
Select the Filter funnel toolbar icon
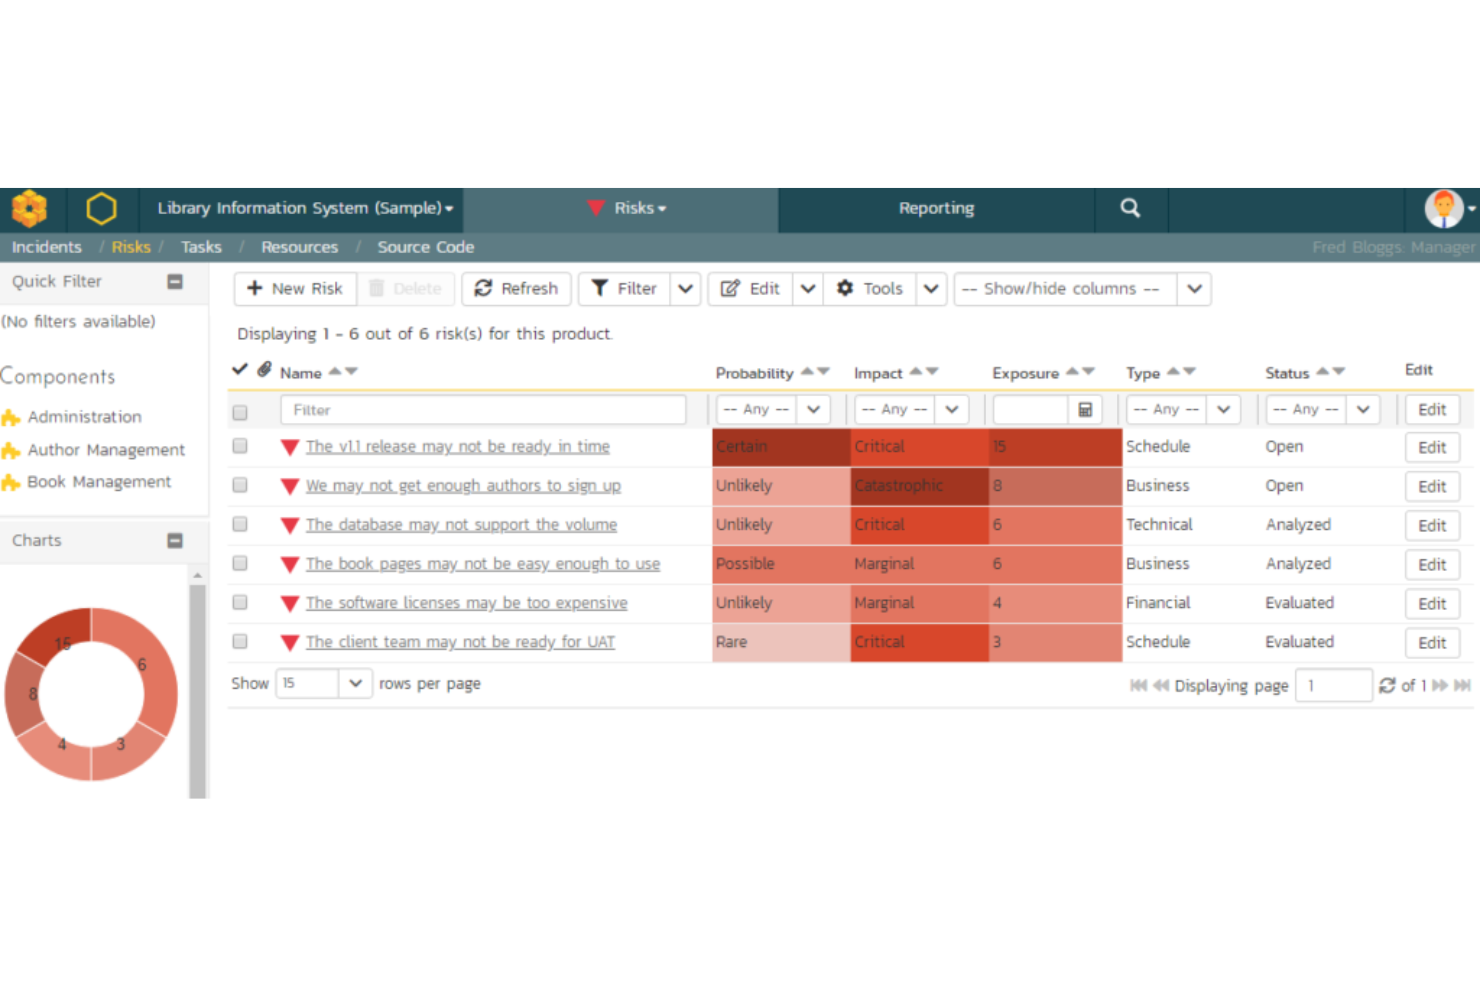(x=600, y=288)
